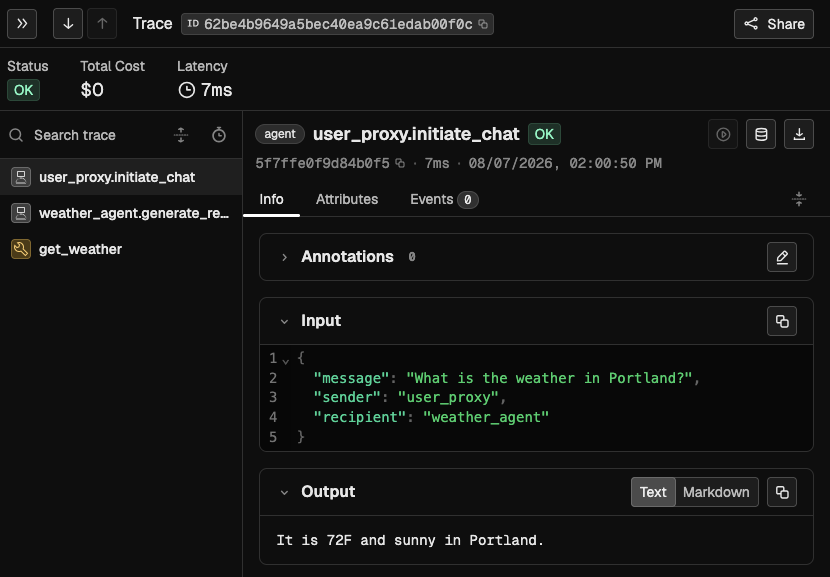Copy the Input JSON
The image size is (830, 577).
point(782,321)
